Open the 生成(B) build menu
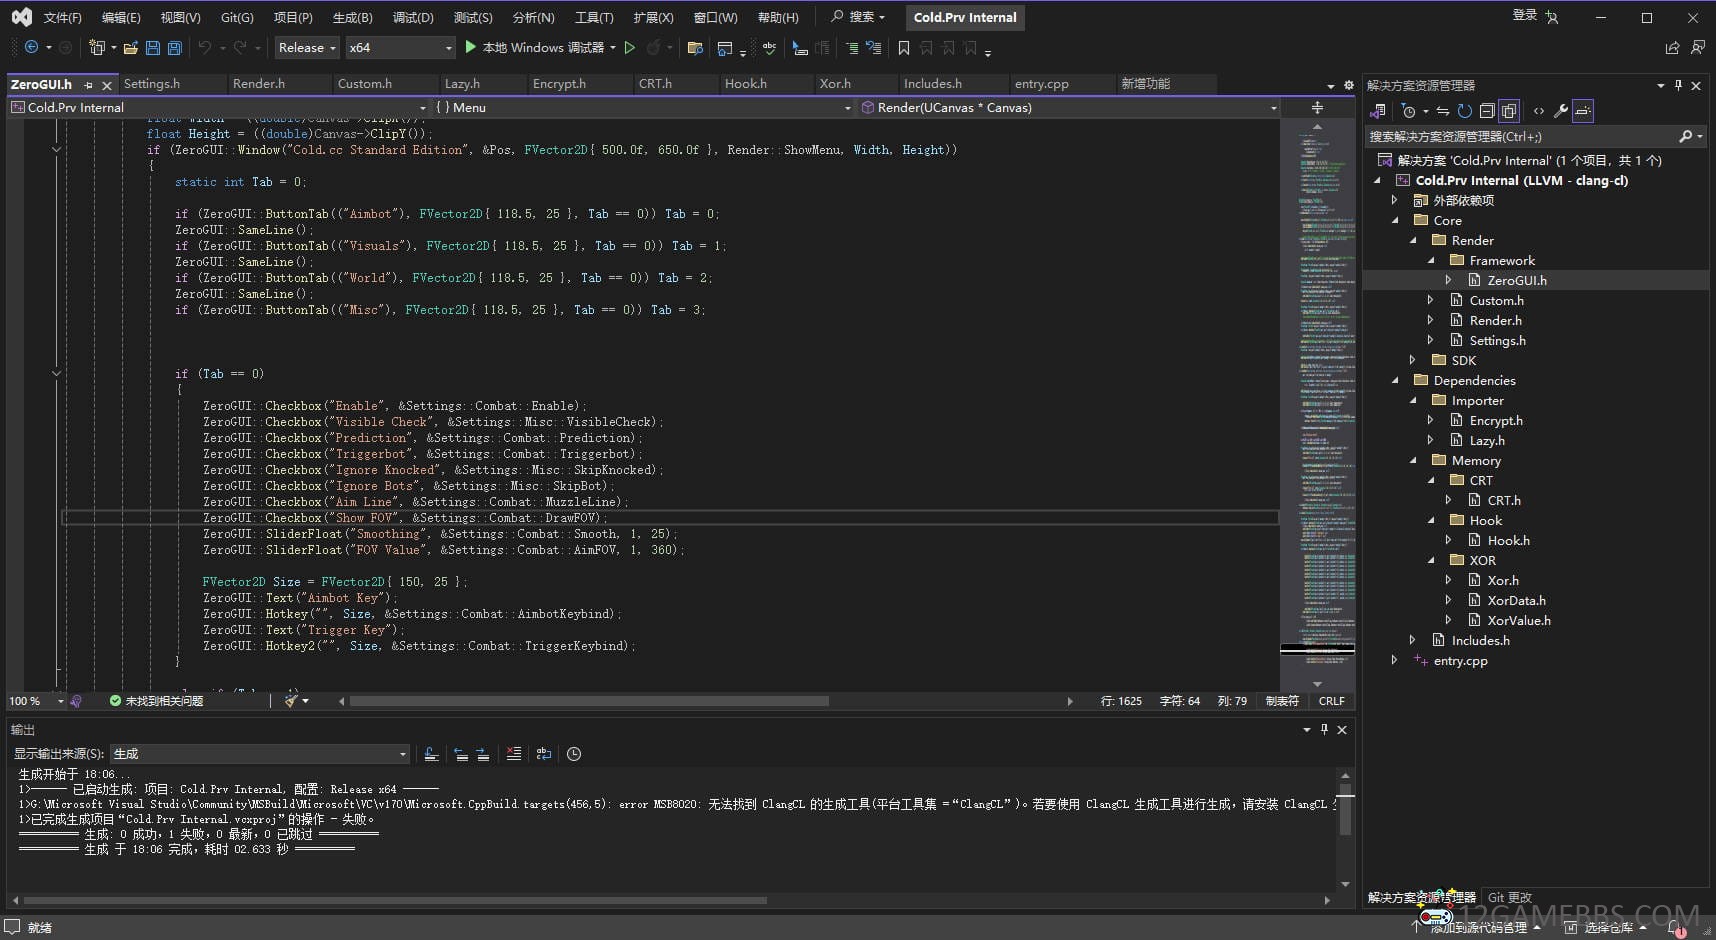This screenshot has width=1716, height=940. (352, 17)
